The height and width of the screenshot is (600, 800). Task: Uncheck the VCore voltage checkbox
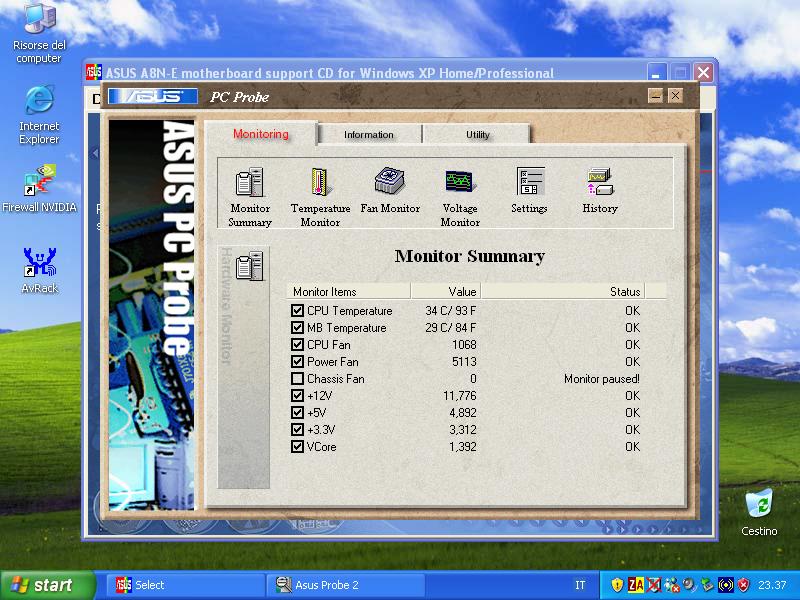tap(297, 446)
